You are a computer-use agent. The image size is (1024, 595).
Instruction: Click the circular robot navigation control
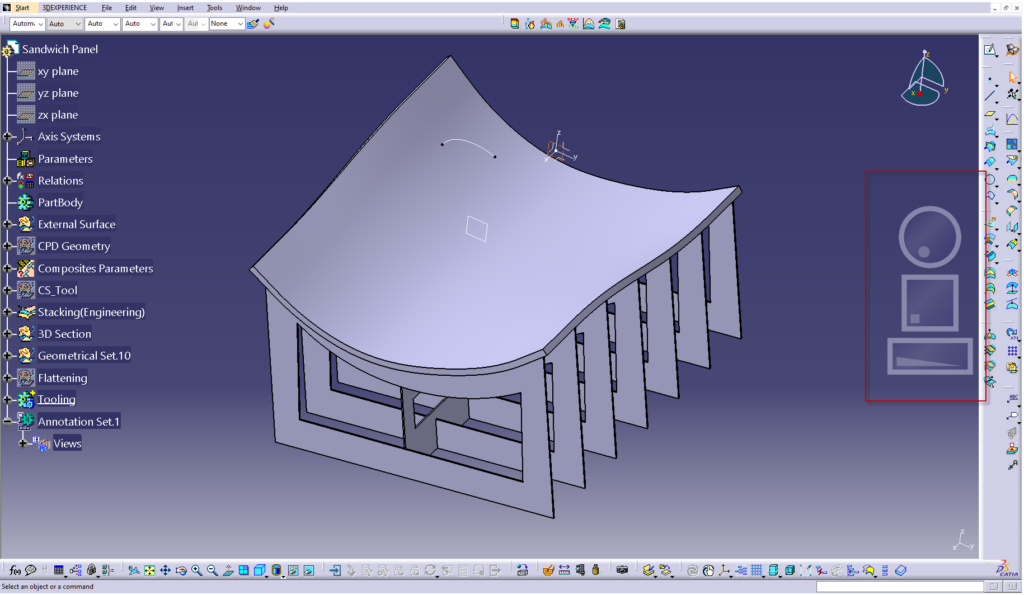click(929, 237)
